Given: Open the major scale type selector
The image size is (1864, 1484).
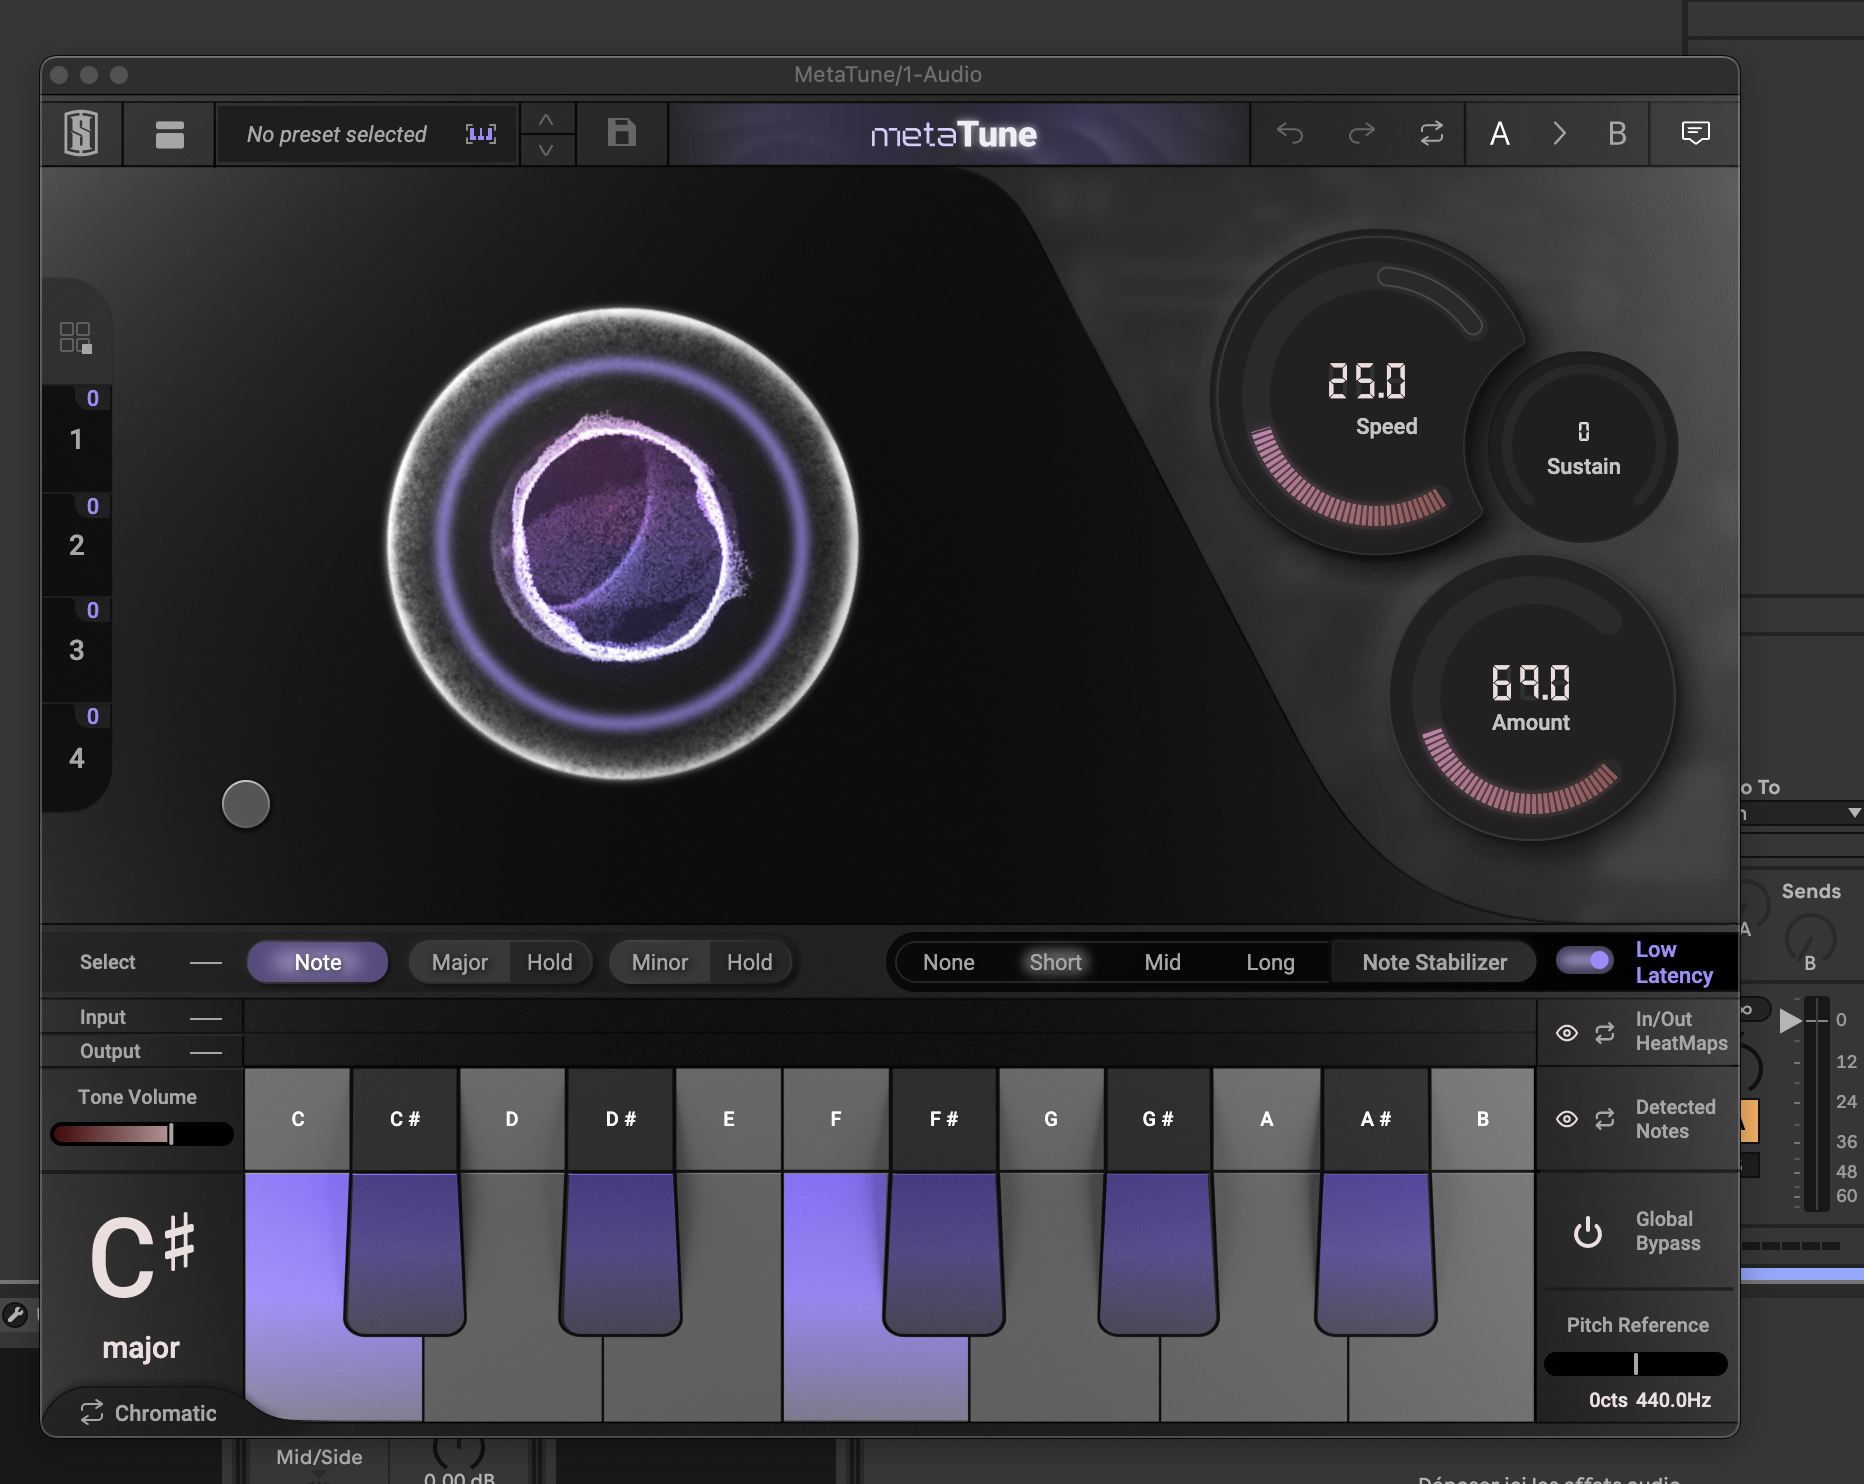Looking at the screenshot, I should click(141, 1348).
